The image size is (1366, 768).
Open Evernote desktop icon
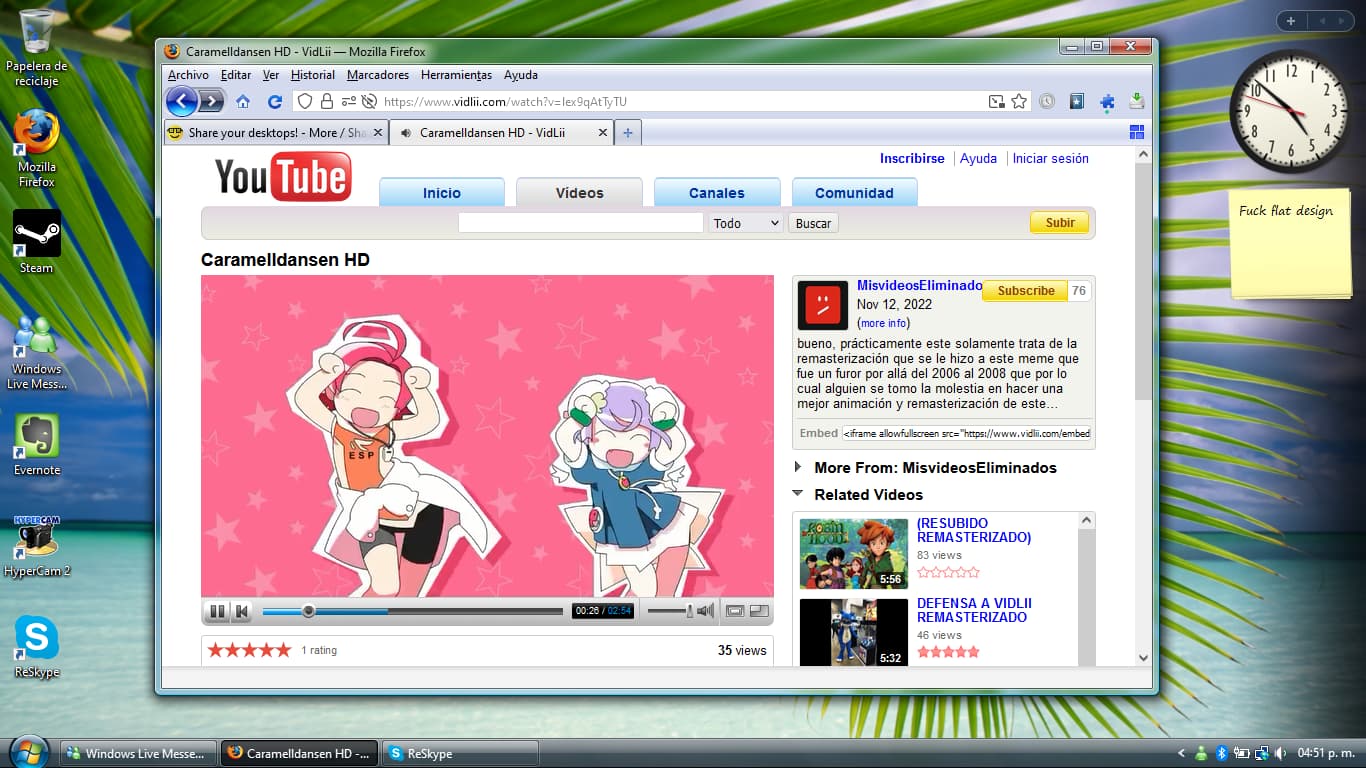tap(36, 444)
